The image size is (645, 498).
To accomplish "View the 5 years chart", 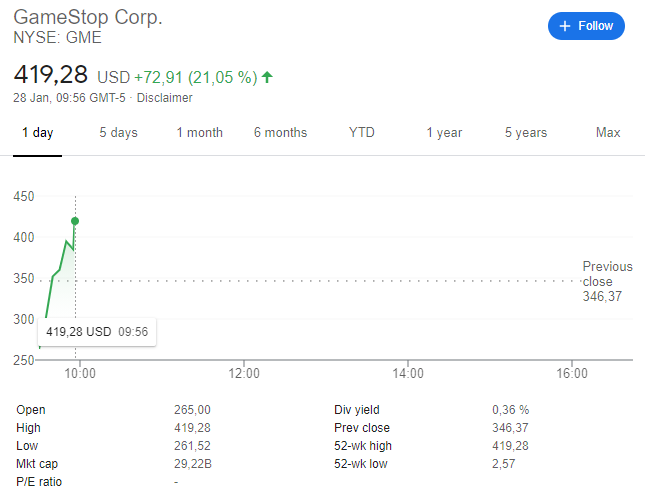I will coord(525,133).
